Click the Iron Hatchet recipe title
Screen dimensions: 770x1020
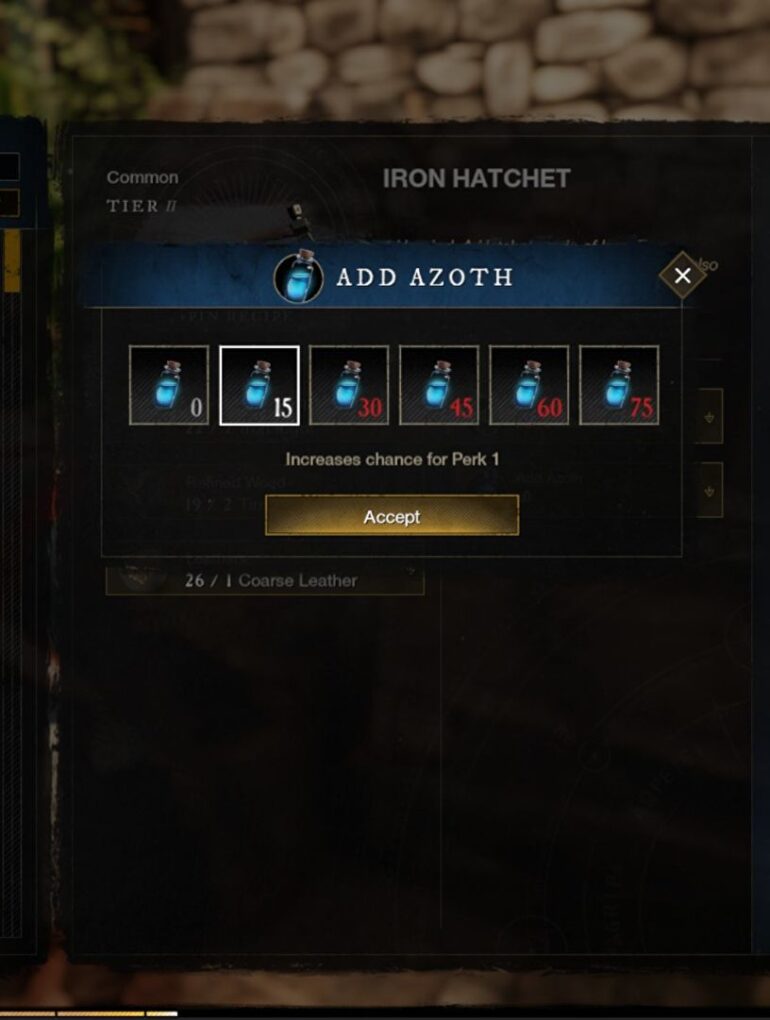pos(476,178)
